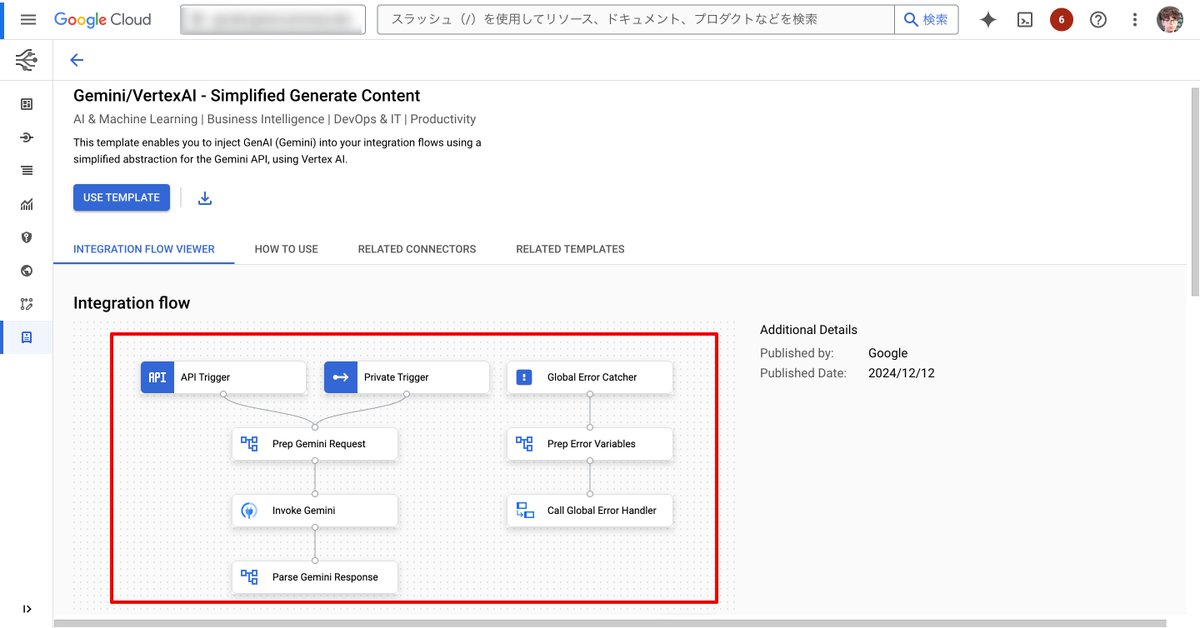Open the first sidebar overview icon
Viewport: 1200px width, 628px height.
(x=27, y=104)
